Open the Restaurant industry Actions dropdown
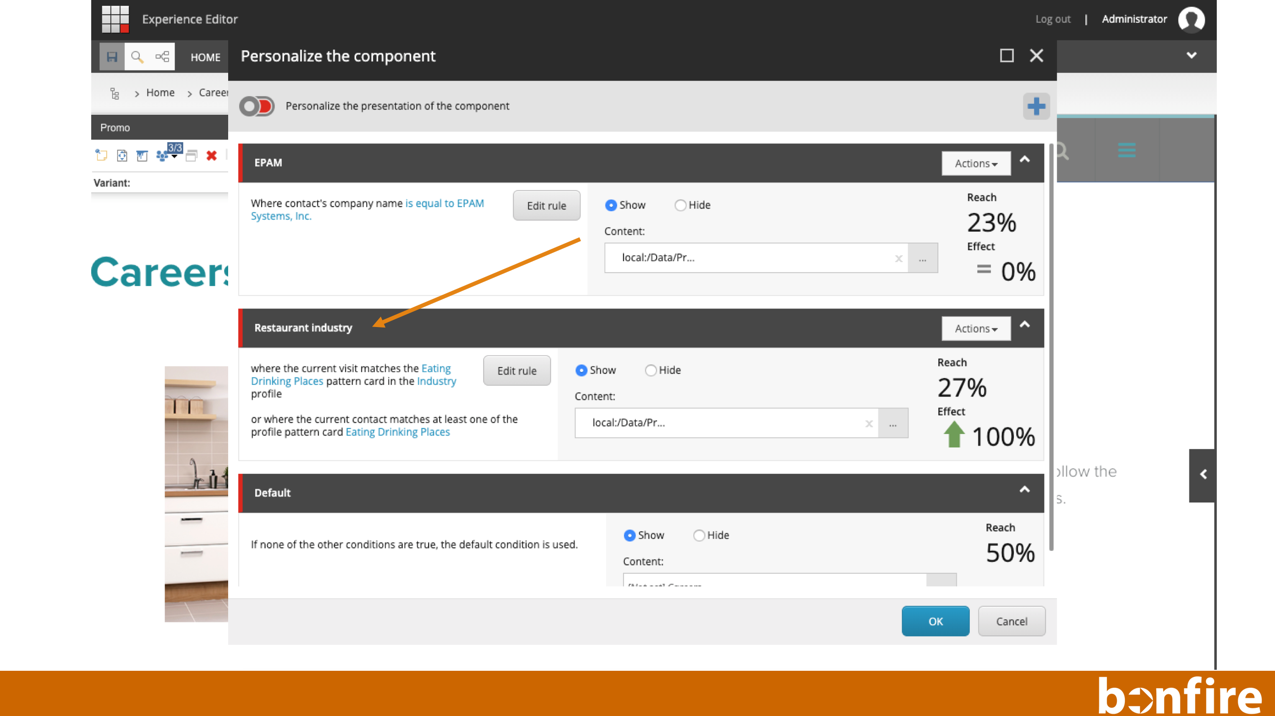This screenshot has height=716, width=1275. click(x=976, y=328)
